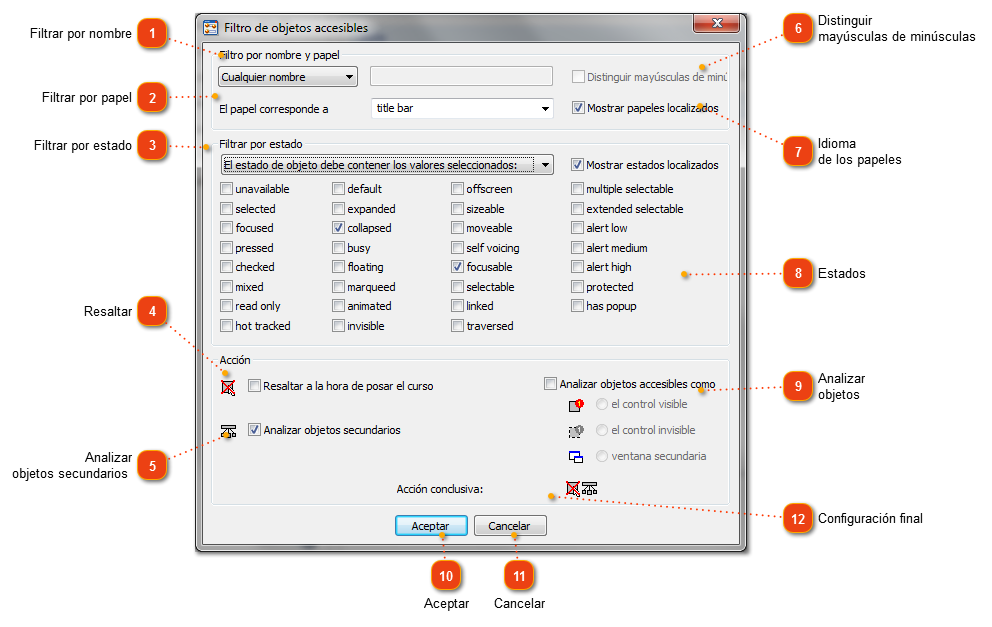Select the el control invisible radio

pos(602,430)
